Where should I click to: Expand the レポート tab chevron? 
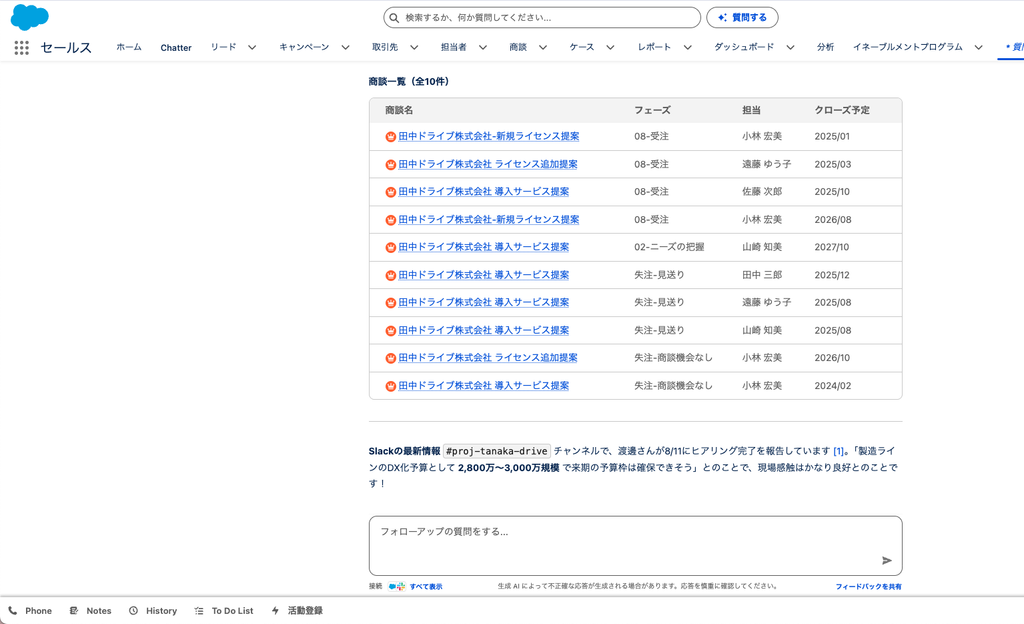pos(688,48)
